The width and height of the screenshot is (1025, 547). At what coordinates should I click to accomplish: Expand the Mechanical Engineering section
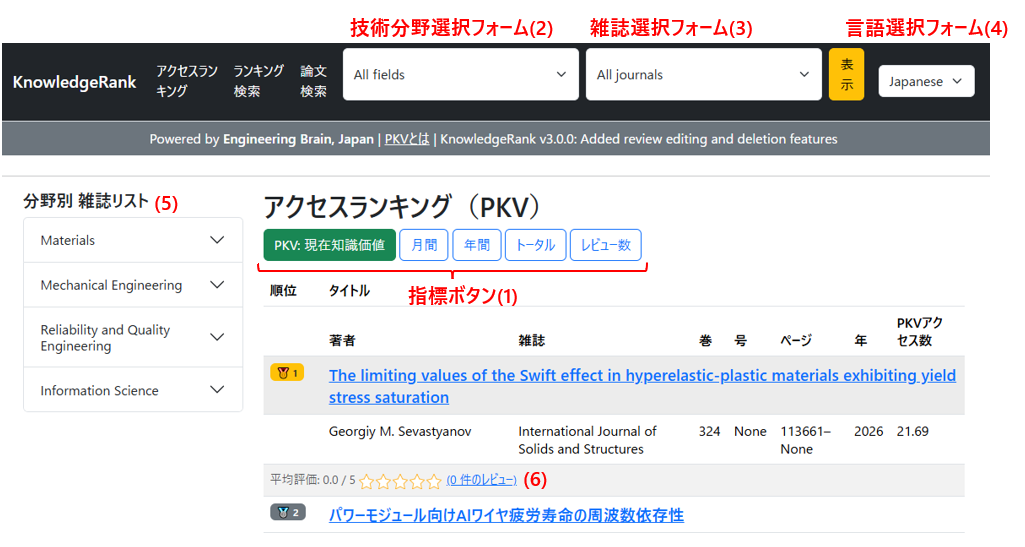133,285
